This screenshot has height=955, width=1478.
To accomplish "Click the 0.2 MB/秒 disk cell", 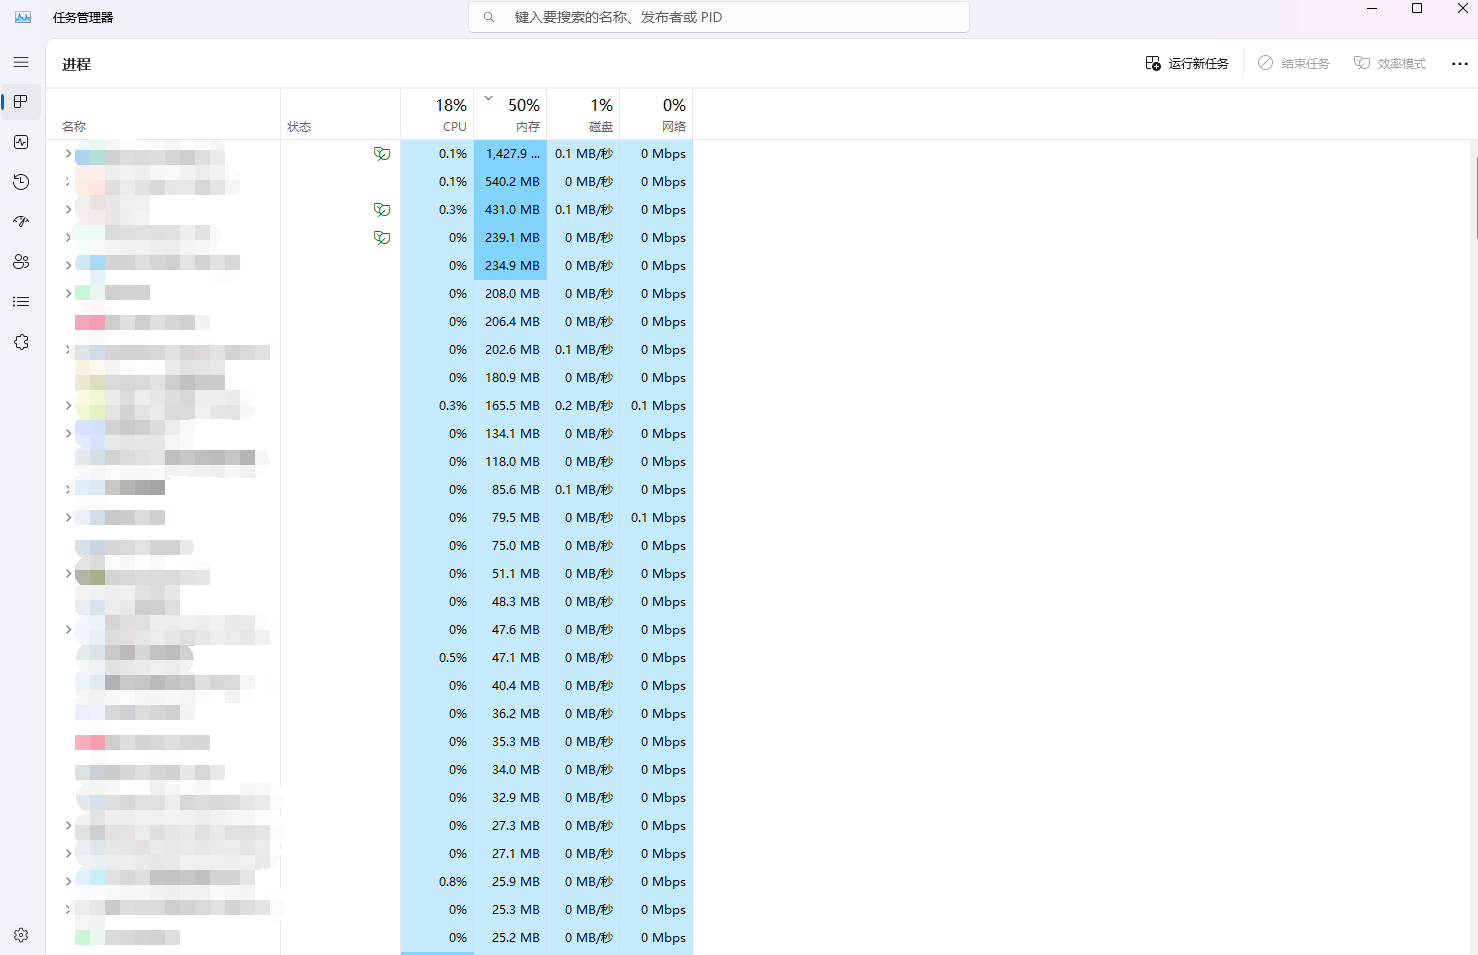I will (583, 406).
